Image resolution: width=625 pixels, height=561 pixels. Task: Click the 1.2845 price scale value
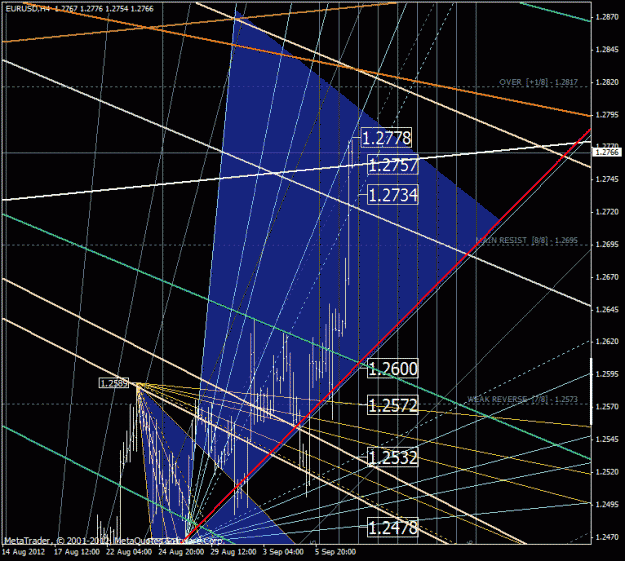coord(607,49)
